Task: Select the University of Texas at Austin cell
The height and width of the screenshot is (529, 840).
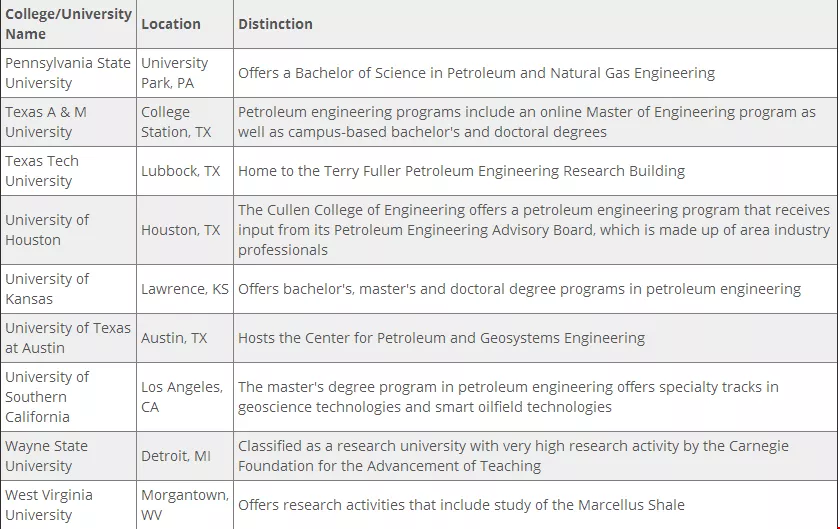Action: click(68, 338)
